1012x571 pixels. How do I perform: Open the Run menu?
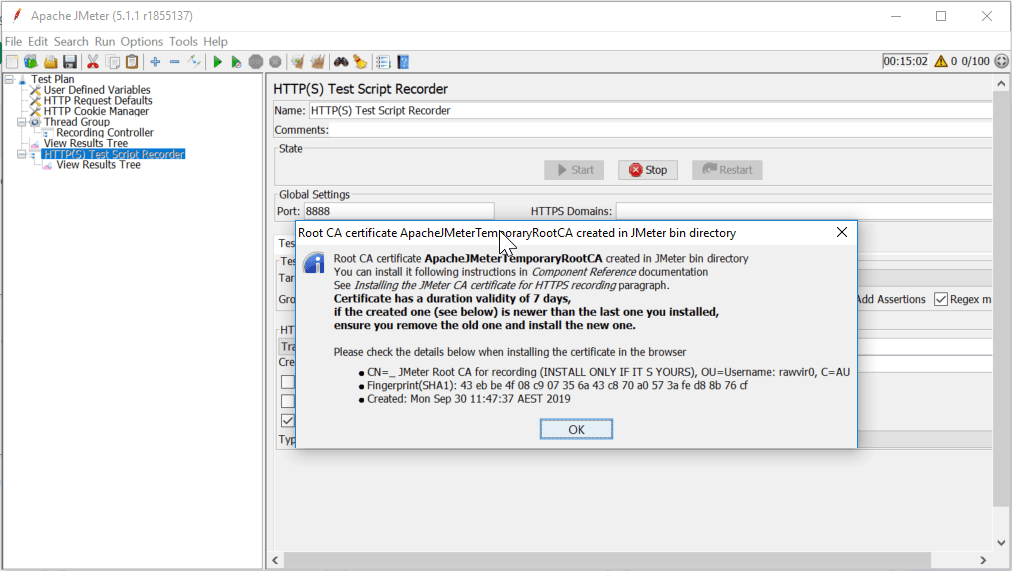tap(105, 42)
